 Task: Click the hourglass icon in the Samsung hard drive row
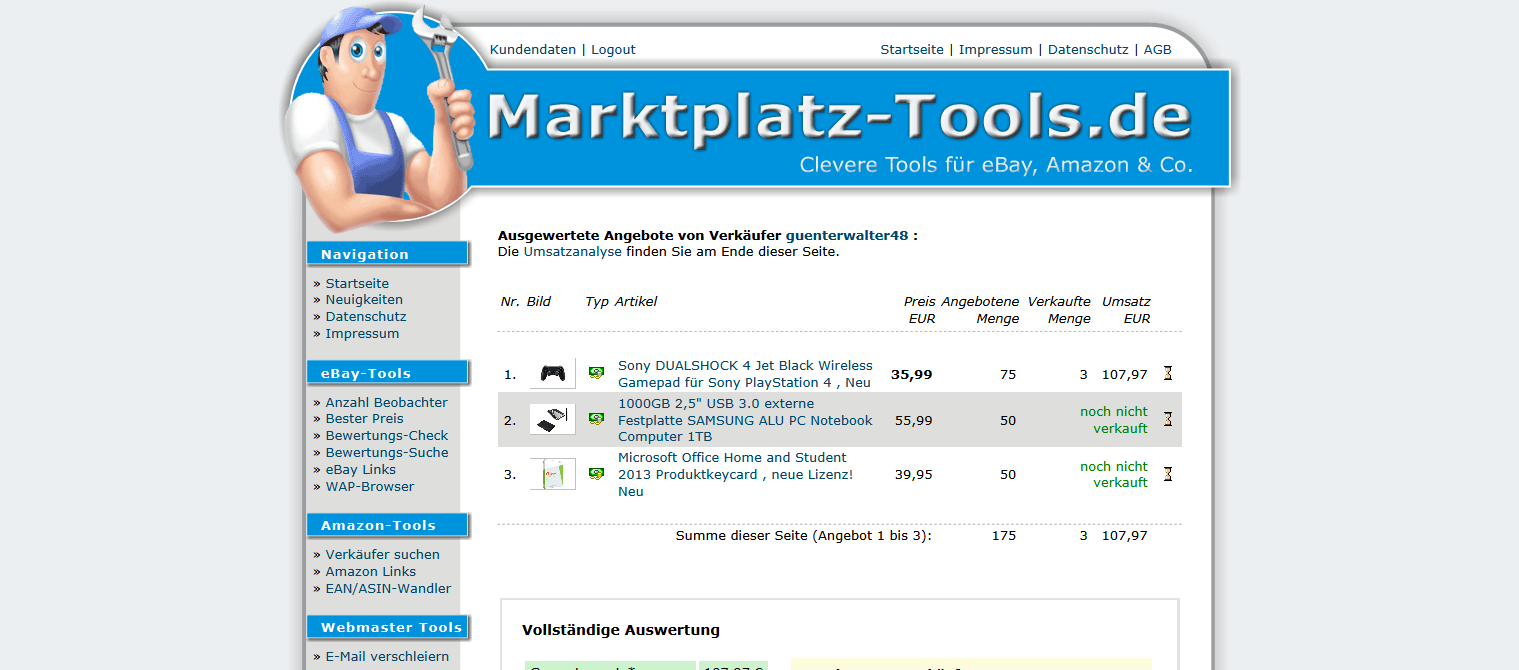[x=1167, y=419]
